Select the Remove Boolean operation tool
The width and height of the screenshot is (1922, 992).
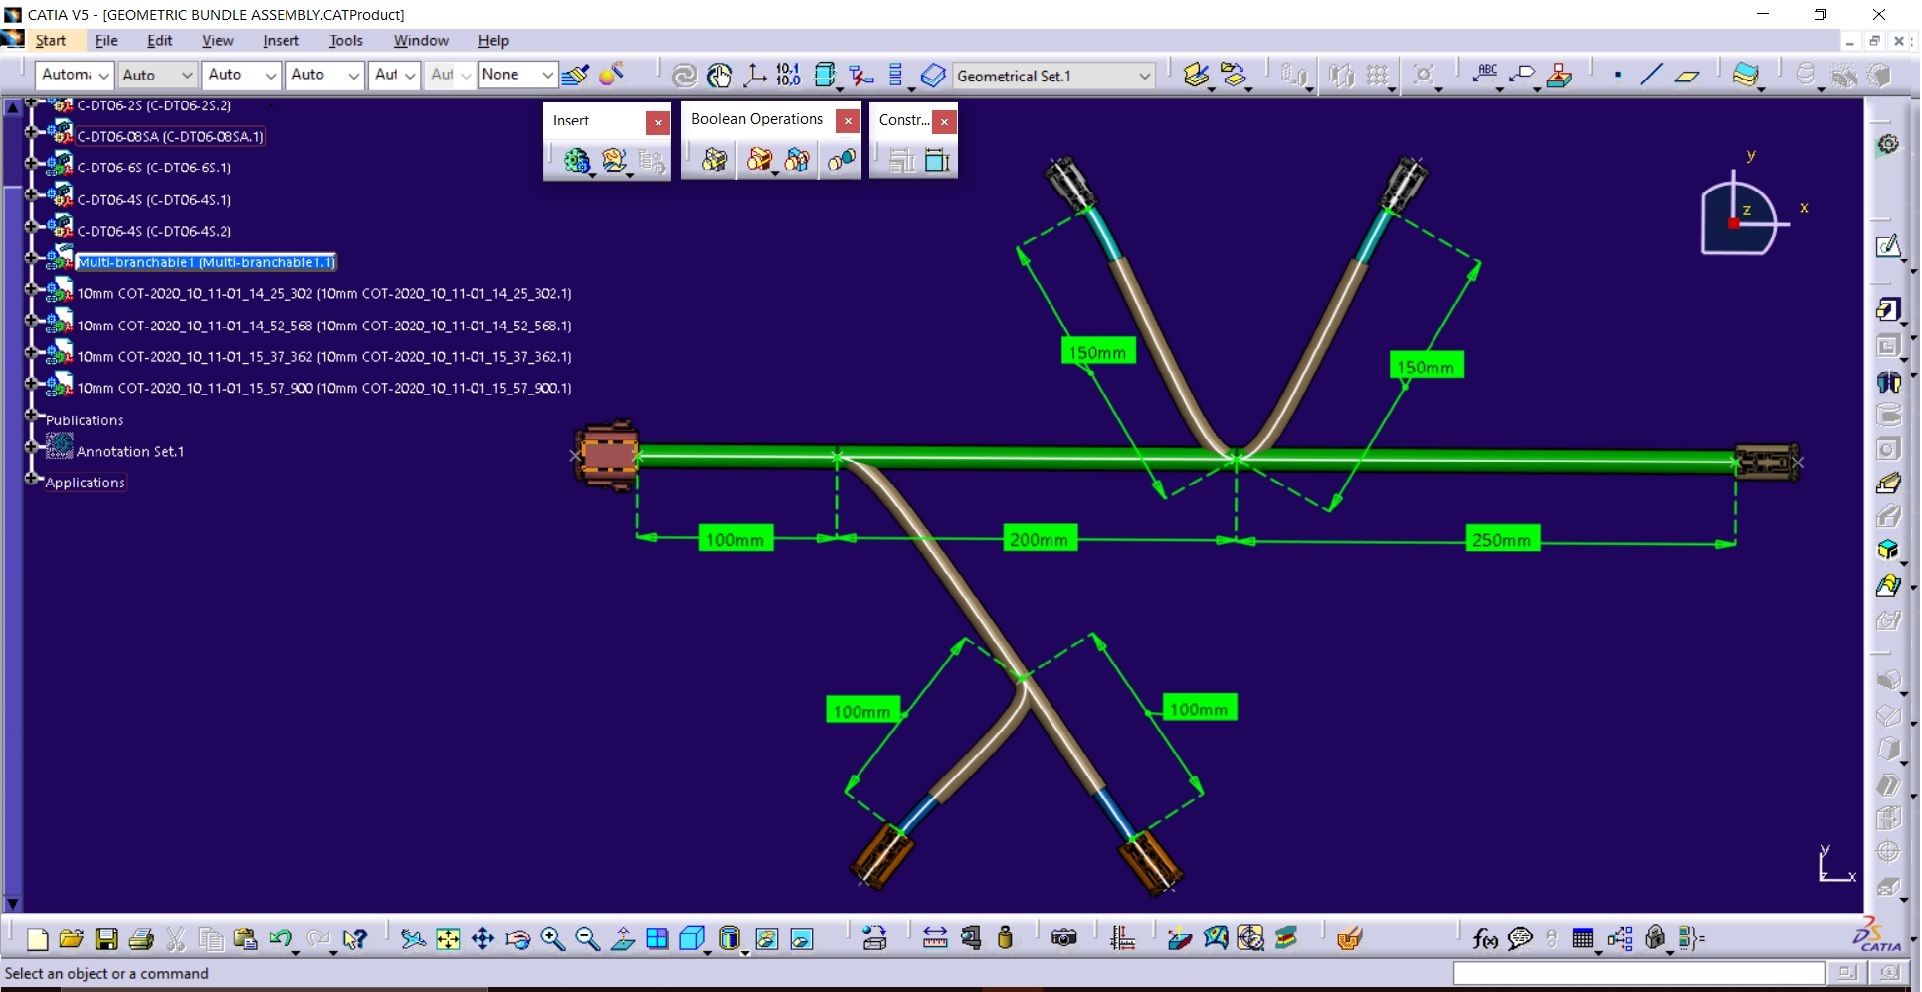(x=758, y=160)
